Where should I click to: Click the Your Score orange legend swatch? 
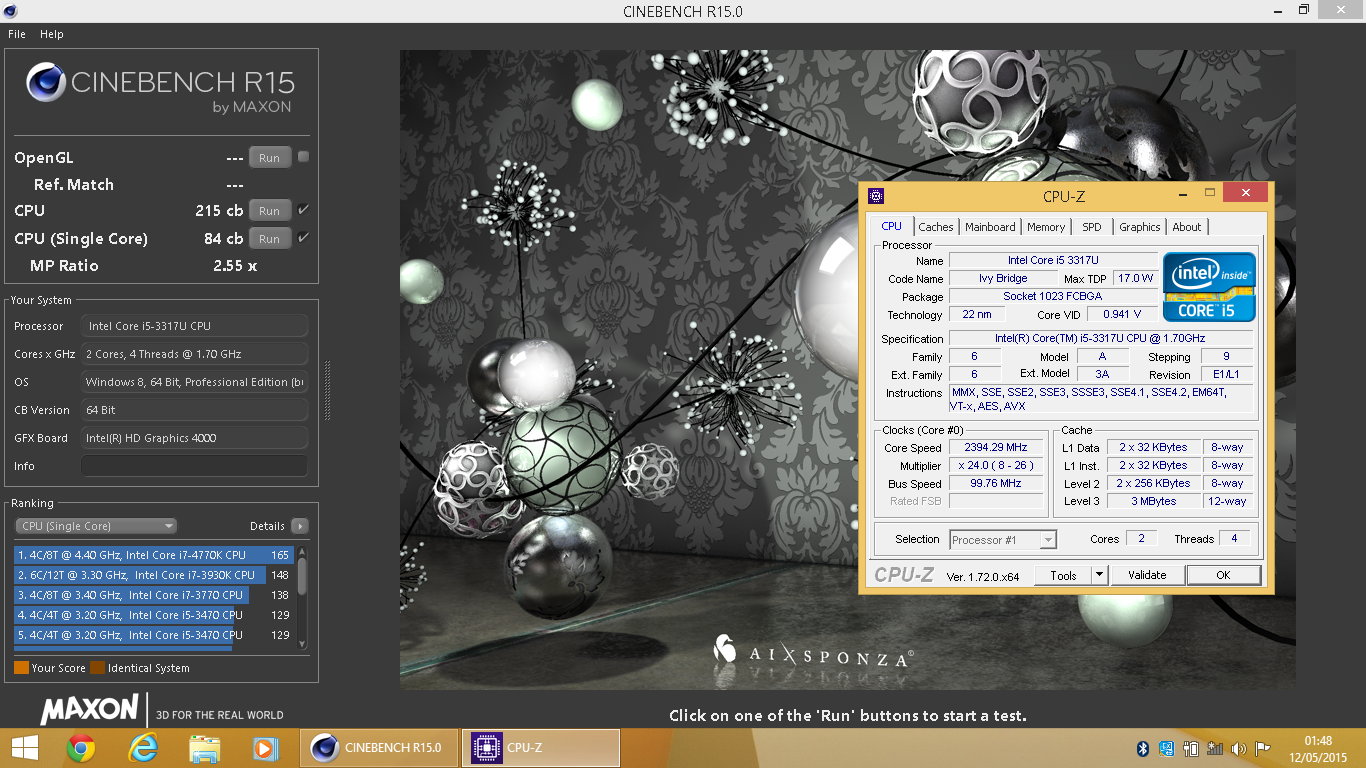21,668
